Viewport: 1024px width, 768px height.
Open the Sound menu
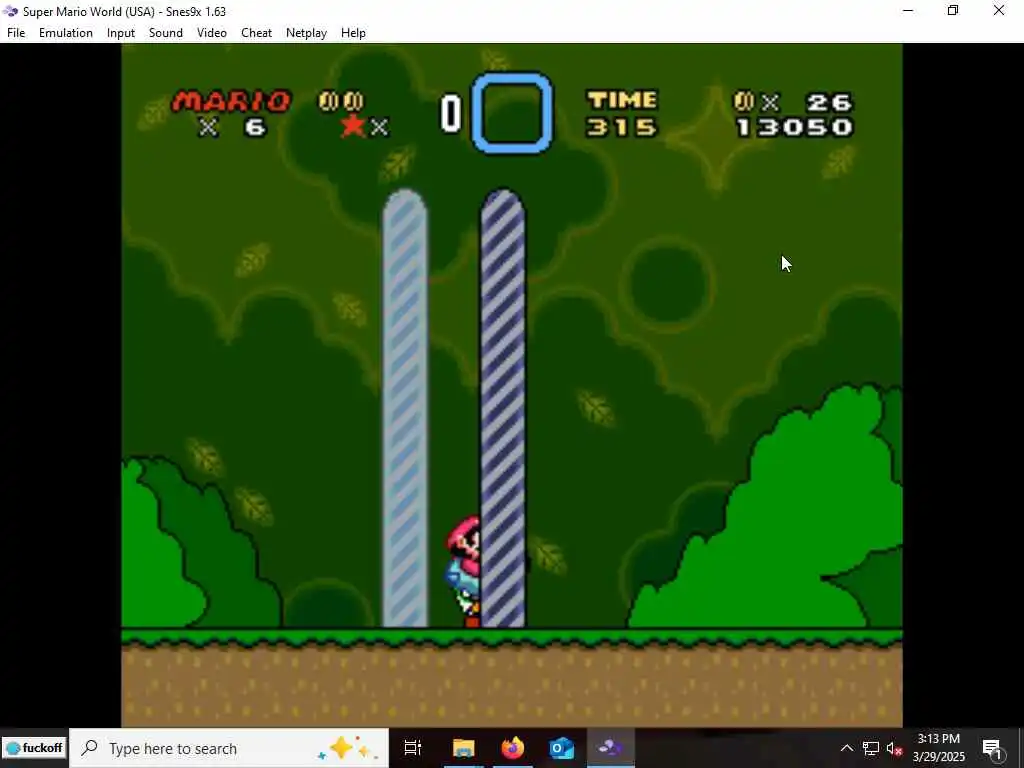(166, 33)
